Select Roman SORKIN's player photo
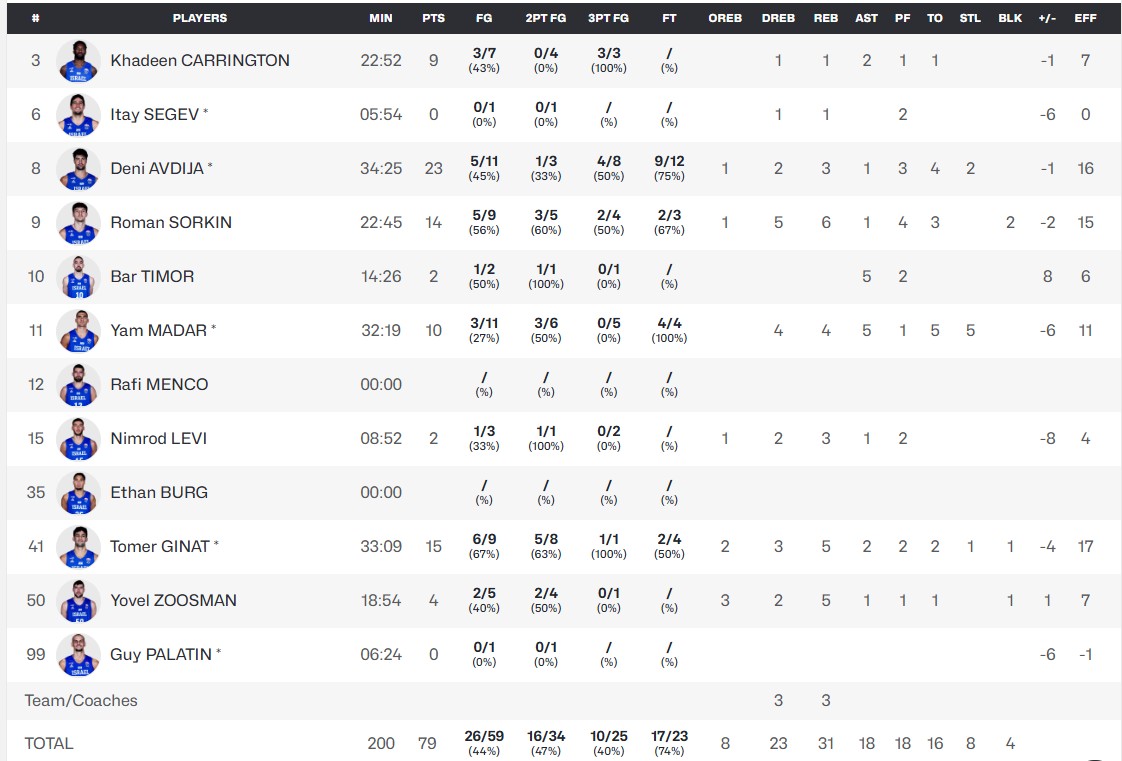 [78, 222]
